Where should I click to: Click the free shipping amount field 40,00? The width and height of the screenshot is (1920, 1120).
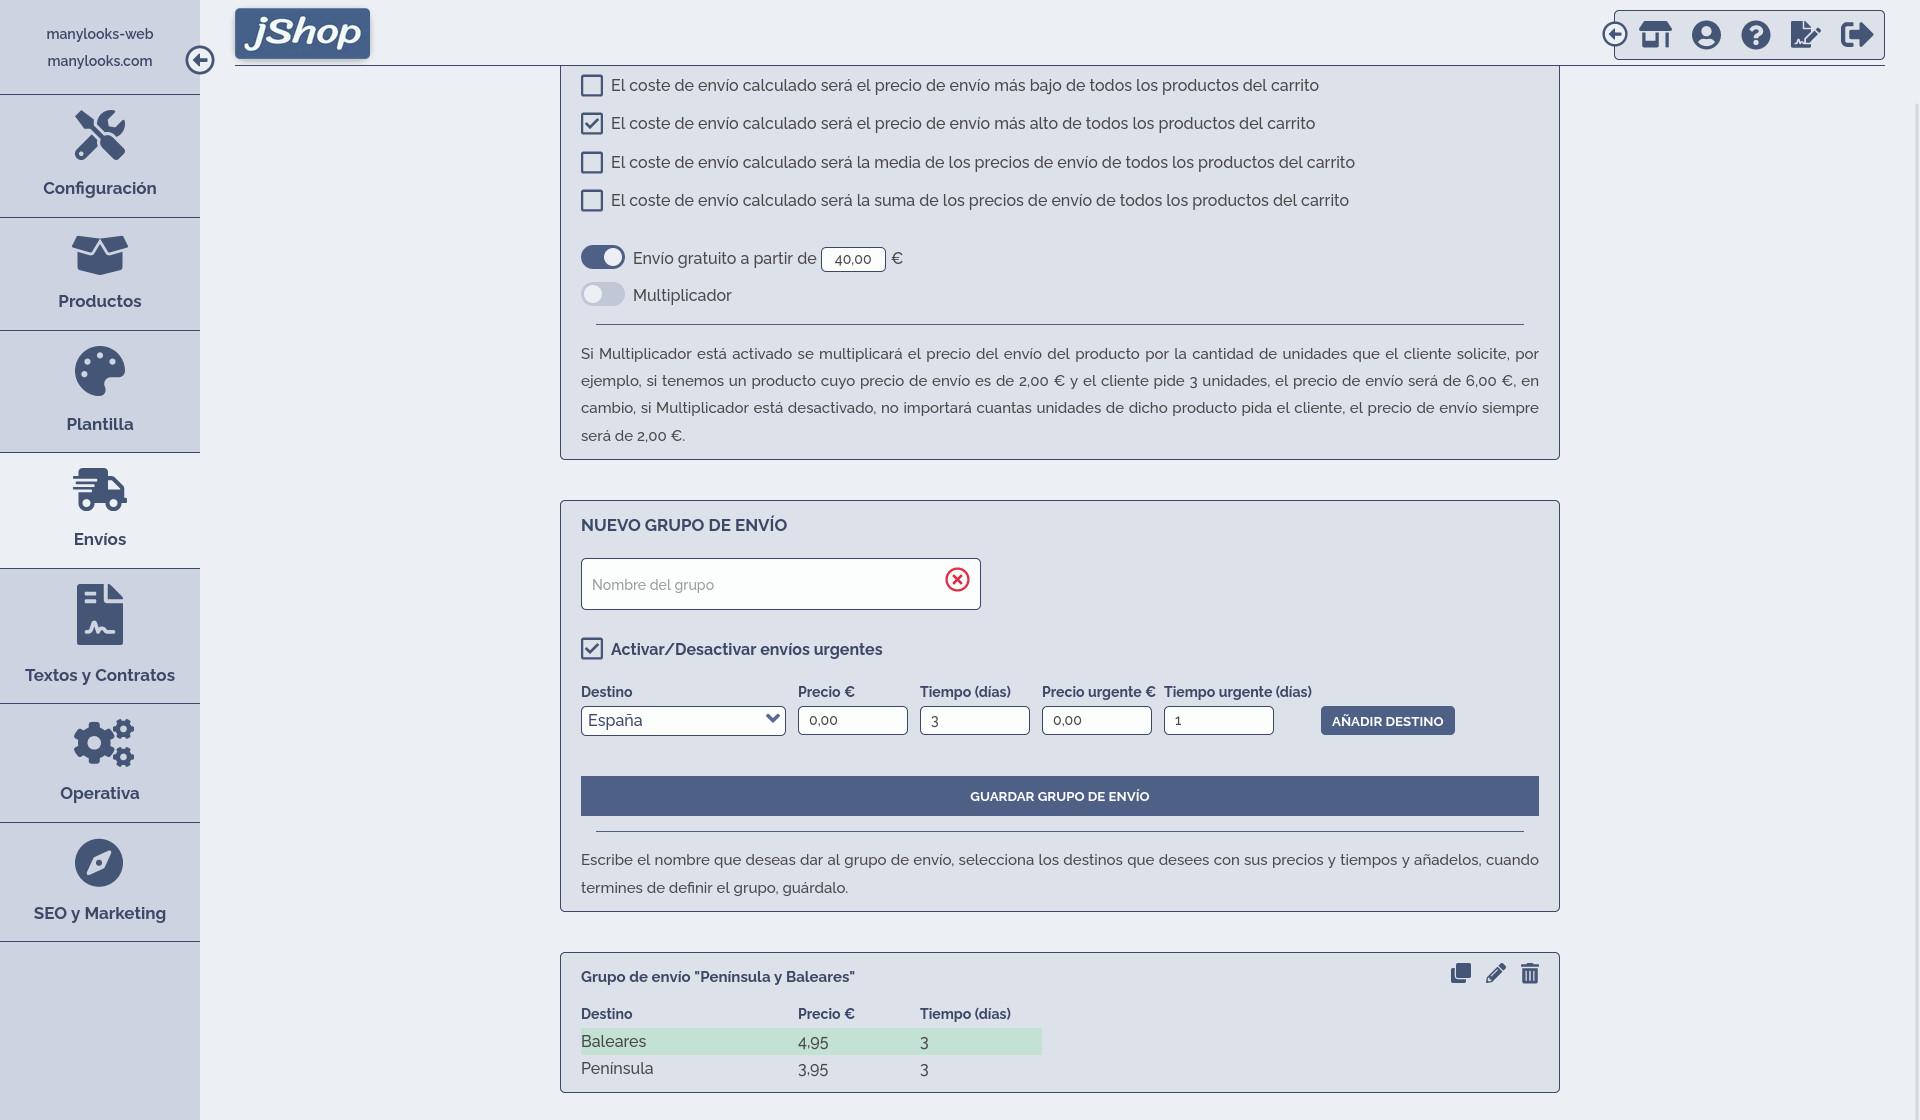[853, 259]
